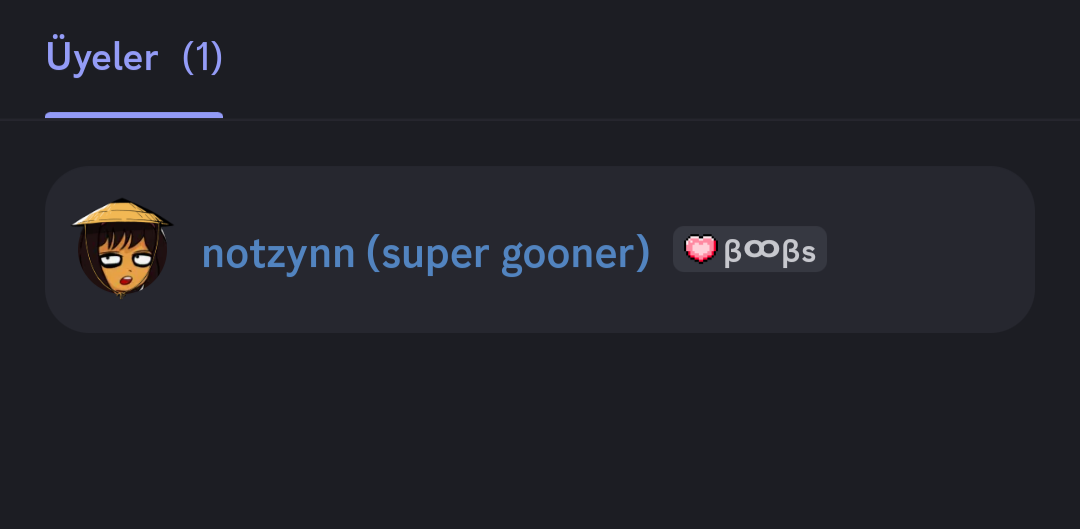Click the (super gooner) nickname text
This screenshot has height=529, width=1080.
[x=508, y=254]
